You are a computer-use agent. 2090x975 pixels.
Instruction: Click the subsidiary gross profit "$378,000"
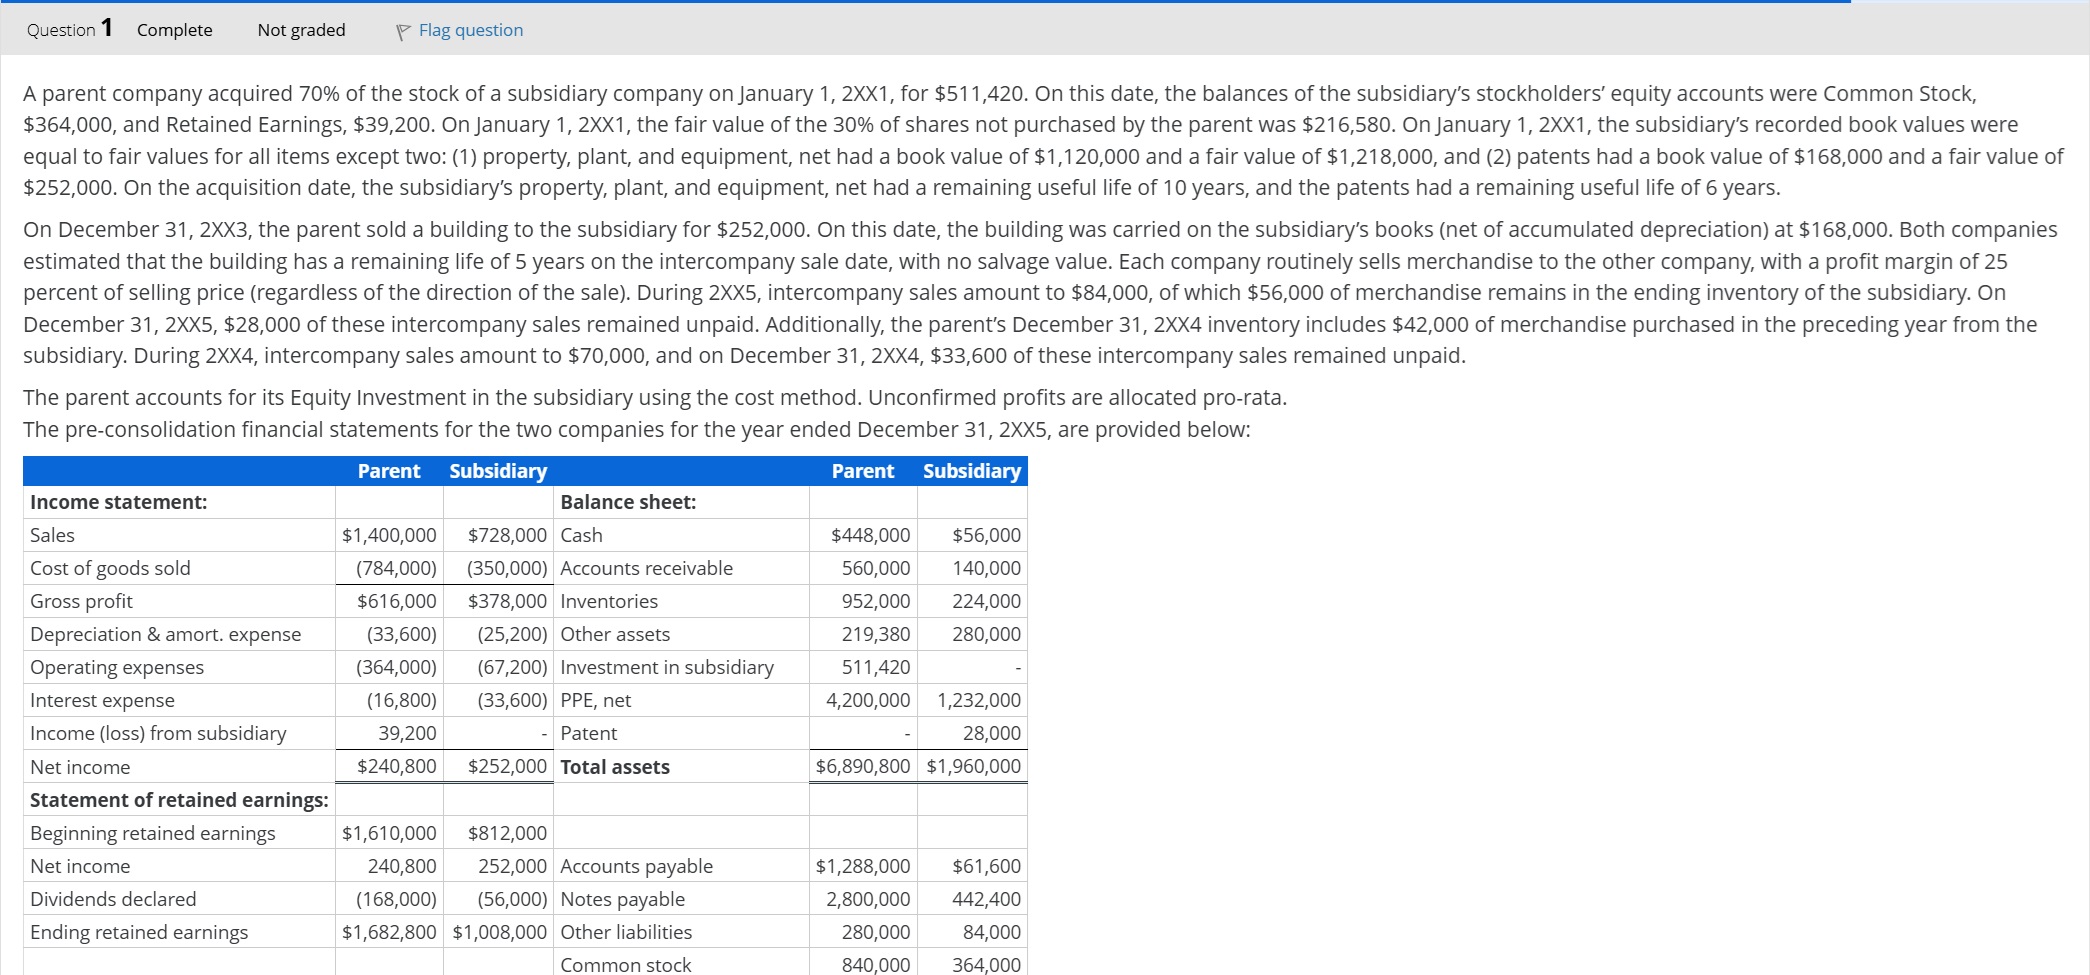tap(507, 601)
